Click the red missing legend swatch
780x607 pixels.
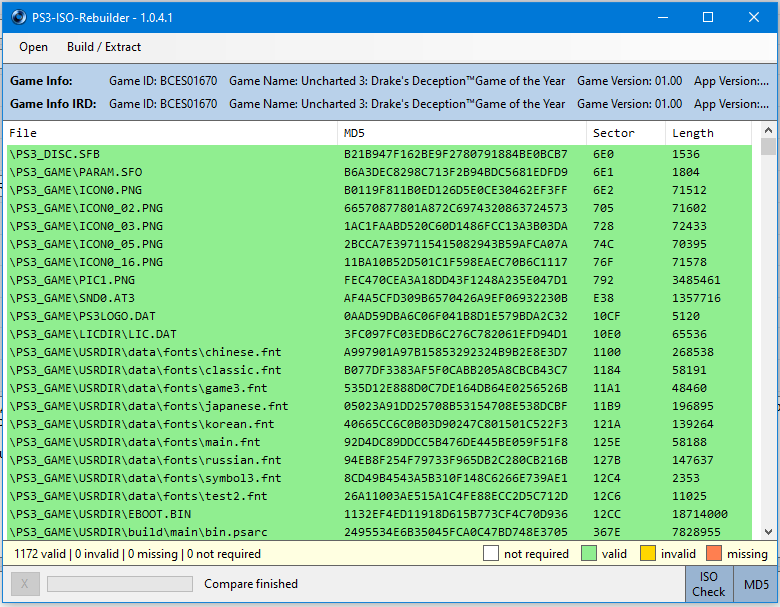click(715, 554)
